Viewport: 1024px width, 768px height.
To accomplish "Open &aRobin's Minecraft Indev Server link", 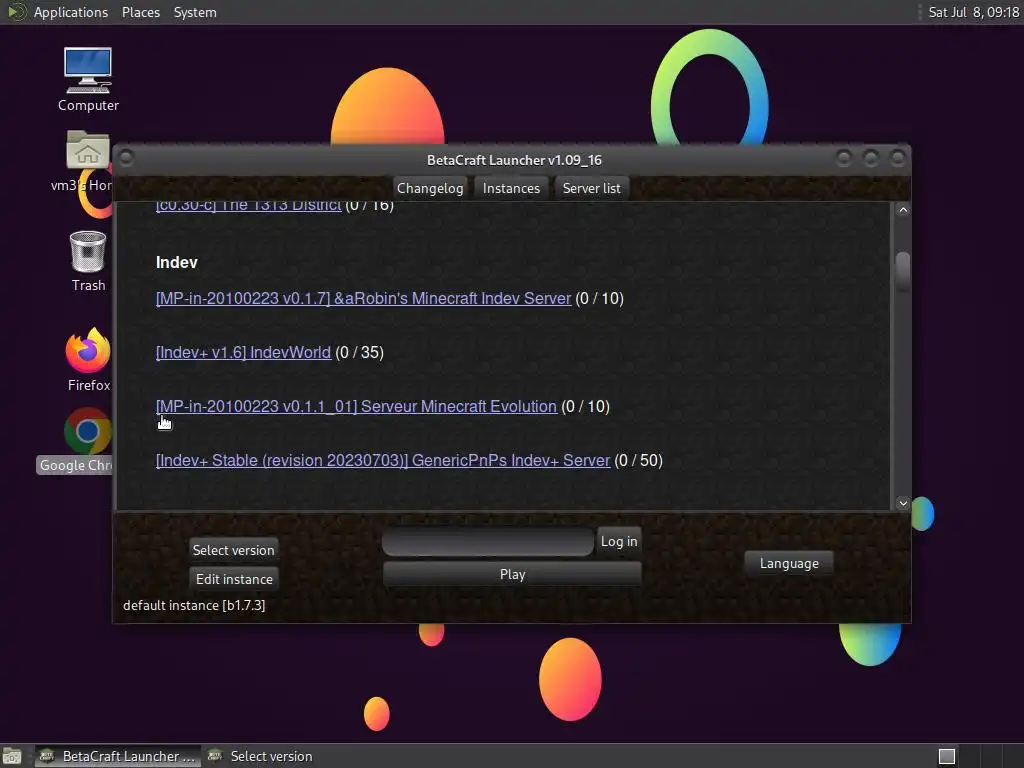I will [364, 298].
